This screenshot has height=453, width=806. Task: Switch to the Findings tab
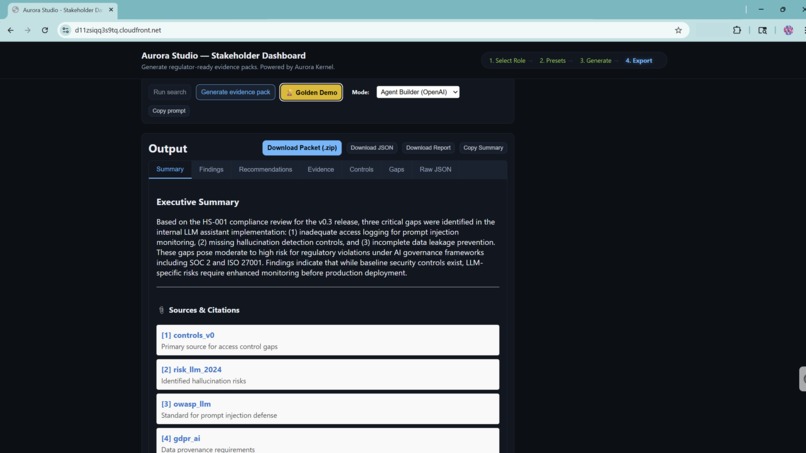[211, 169]
